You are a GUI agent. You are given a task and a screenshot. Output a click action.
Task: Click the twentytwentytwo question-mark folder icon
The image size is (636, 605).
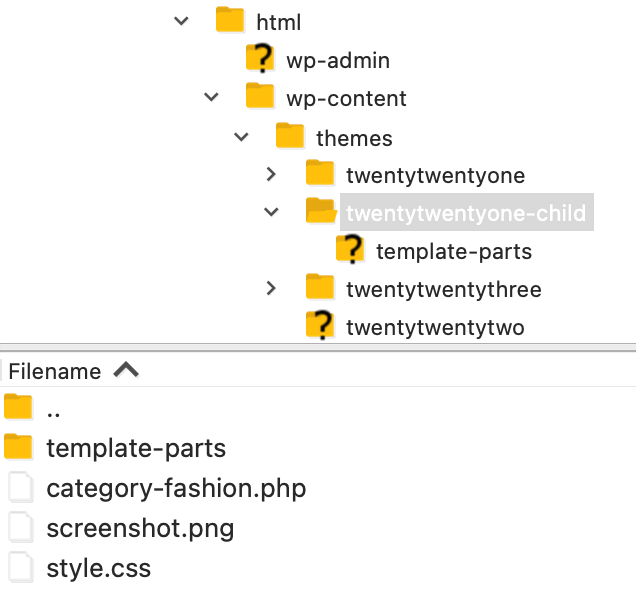tap(320, 326)
